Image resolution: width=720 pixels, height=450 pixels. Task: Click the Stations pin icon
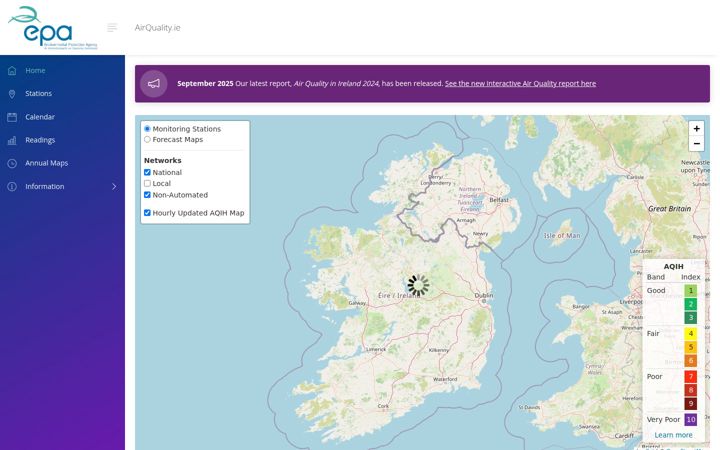click(x=12, y=94)
